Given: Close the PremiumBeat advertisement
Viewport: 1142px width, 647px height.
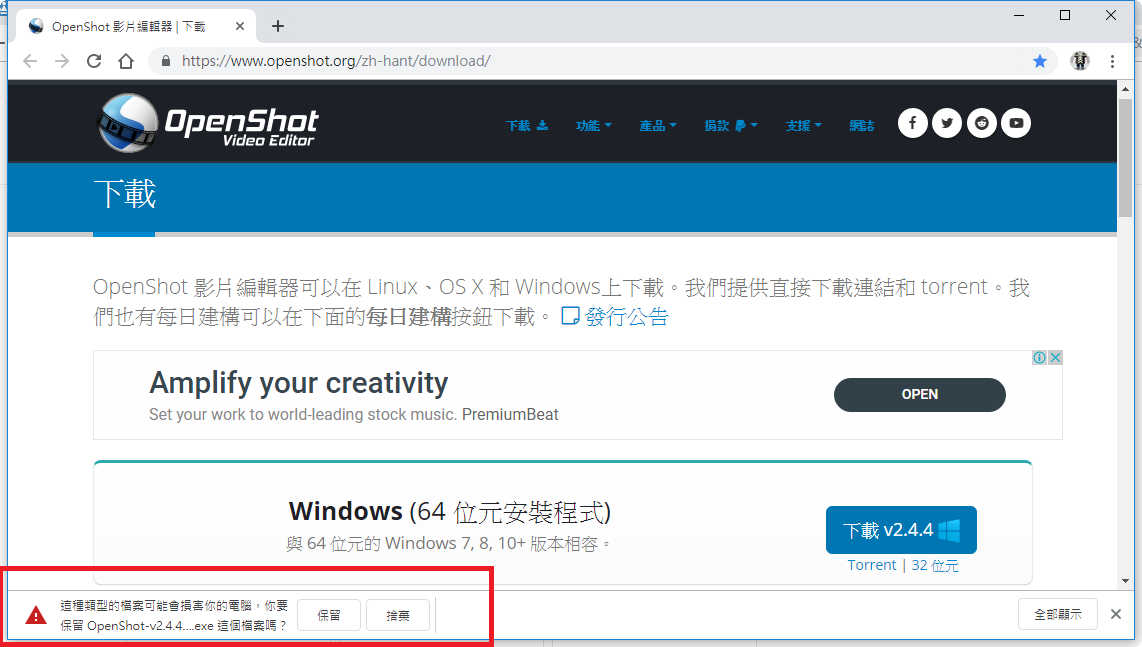Looking at the screenshot, I should click(x=1055, y=358).
